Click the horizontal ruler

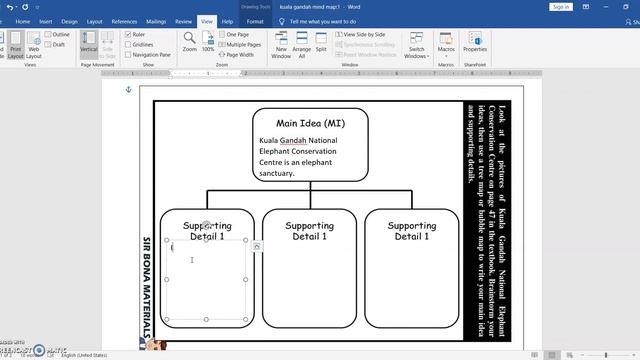pyautogui.click(x=322, y=73)
